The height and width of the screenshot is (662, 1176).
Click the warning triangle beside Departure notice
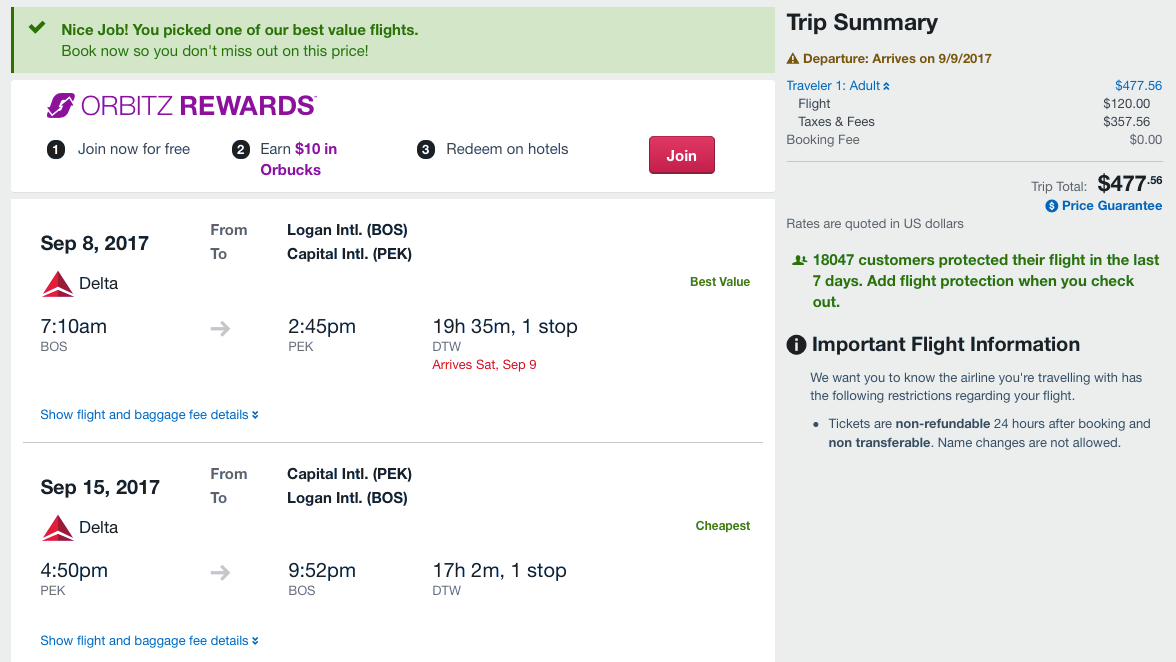[x=793, y=59]
